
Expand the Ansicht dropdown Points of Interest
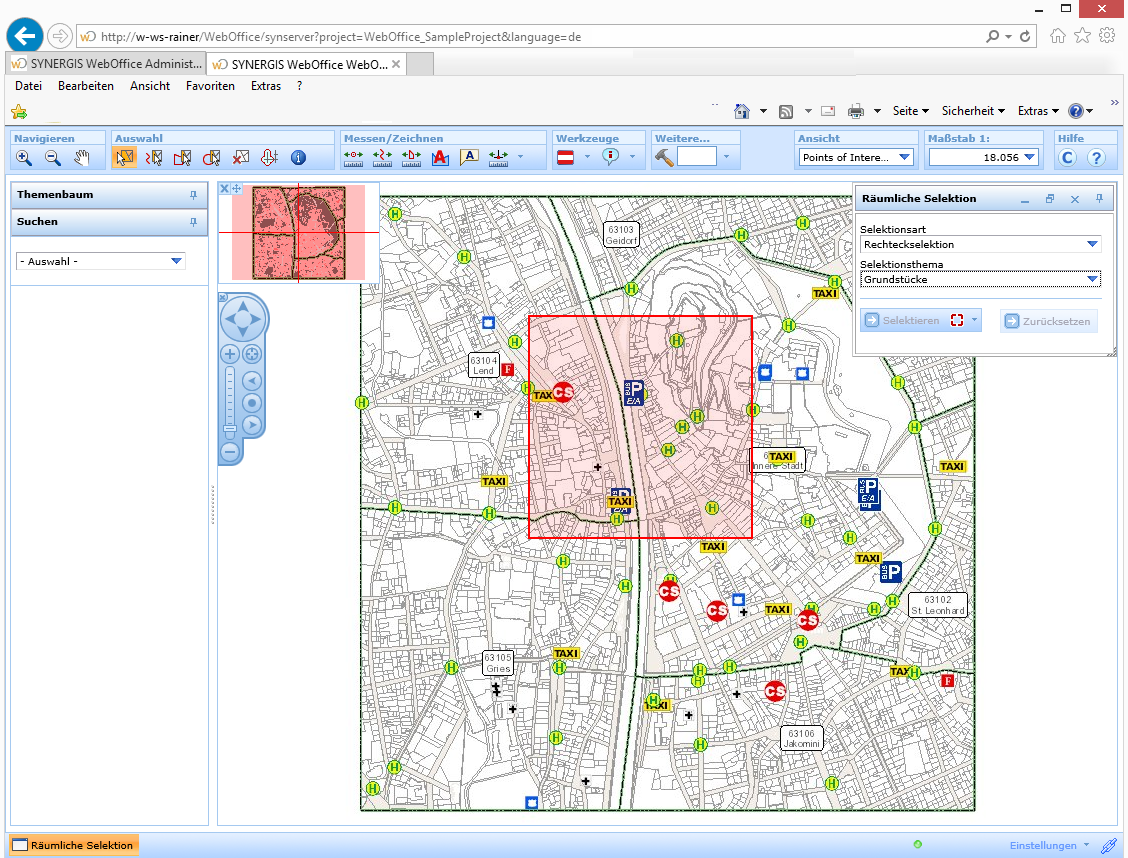pos(904,158)
